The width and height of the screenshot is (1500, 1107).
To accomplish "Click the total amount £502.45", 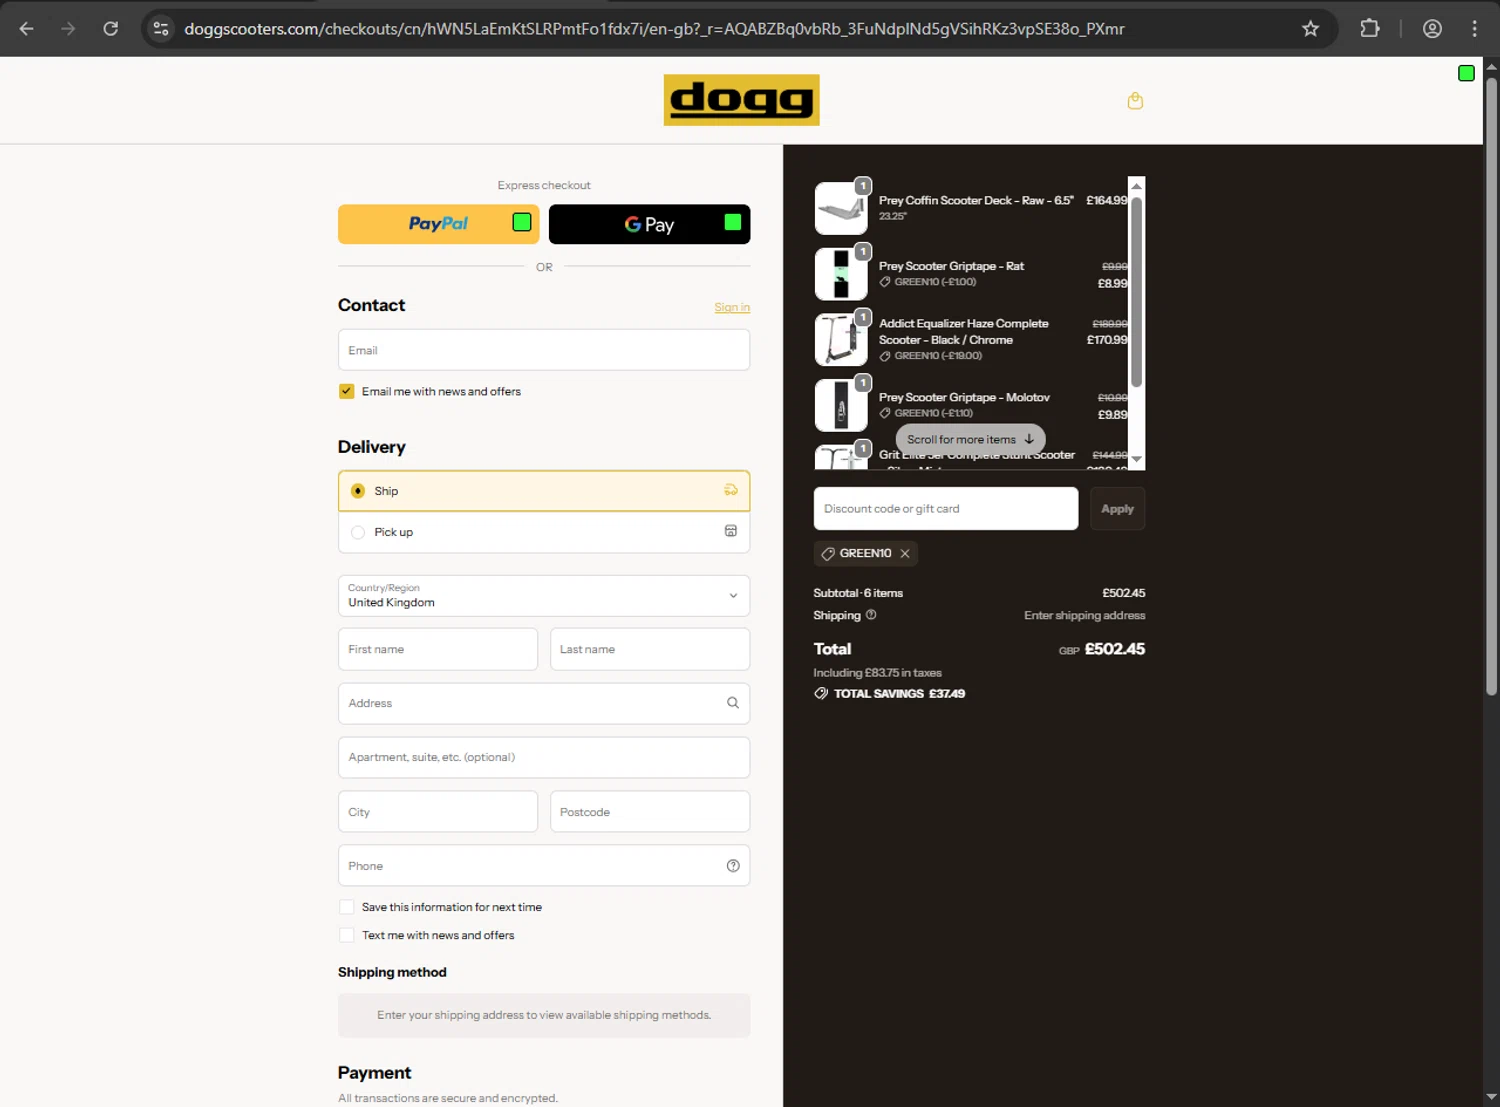I will (x=1115, y=649).
